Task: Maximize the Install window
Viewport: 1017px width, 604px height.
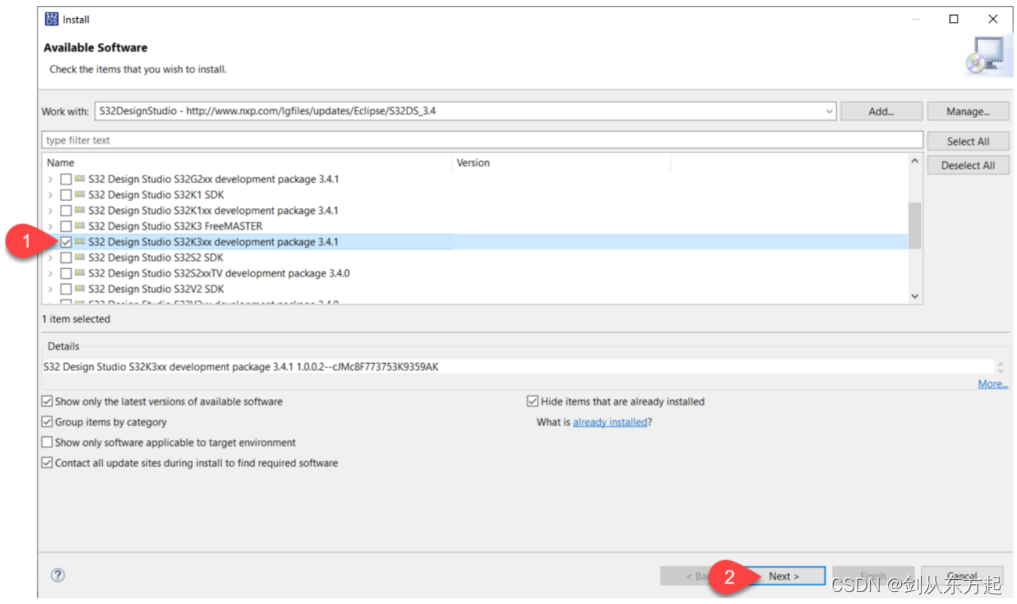Action: (953, 19)
